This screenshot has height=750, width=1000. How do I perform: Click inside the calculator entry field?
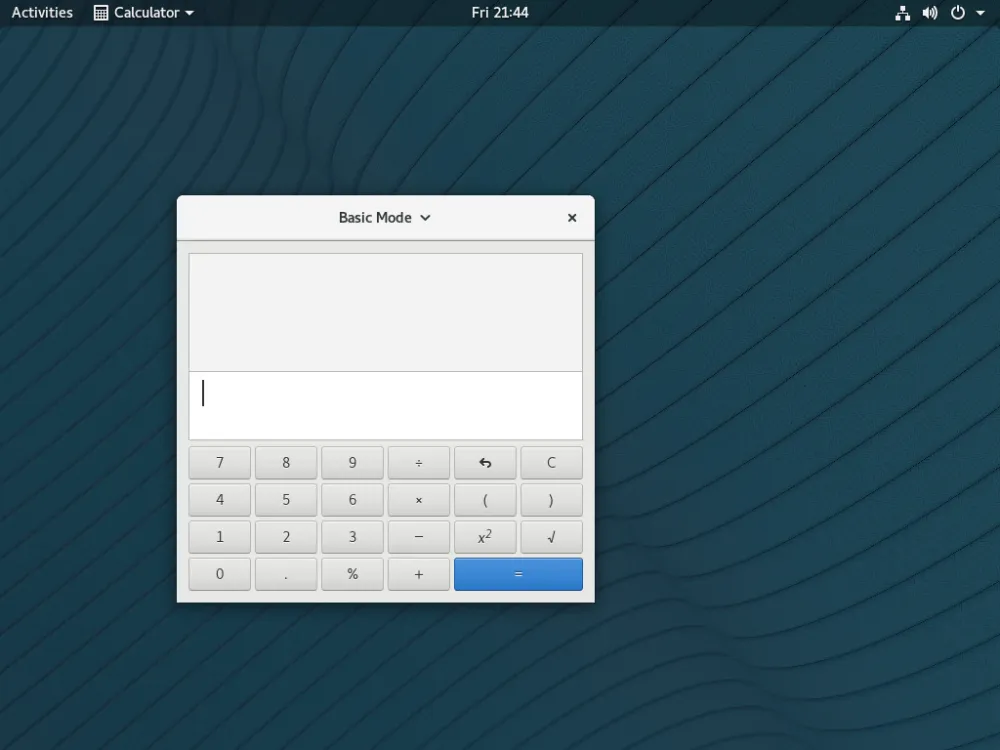coord(385,405)
